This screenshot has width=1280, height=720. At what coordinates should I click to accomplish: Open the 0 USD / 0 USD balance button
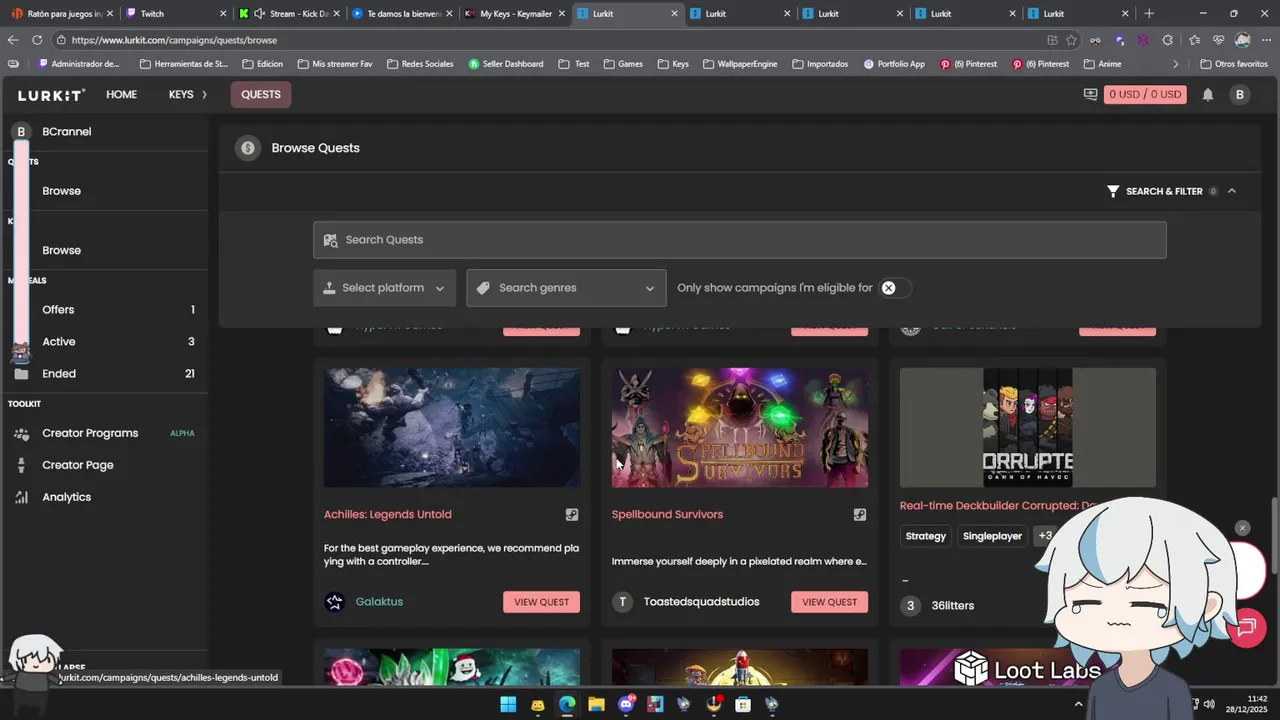(x=1145, y=94)
